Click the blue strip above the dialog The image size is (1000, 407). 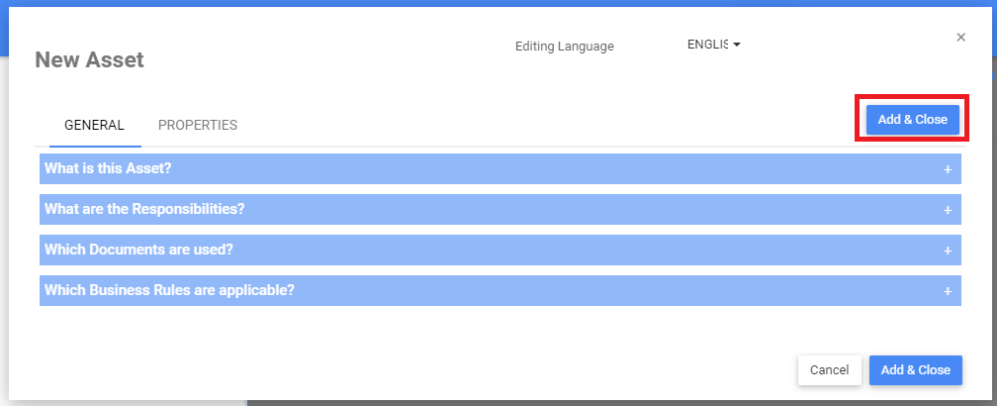click(x=500, y=3)
